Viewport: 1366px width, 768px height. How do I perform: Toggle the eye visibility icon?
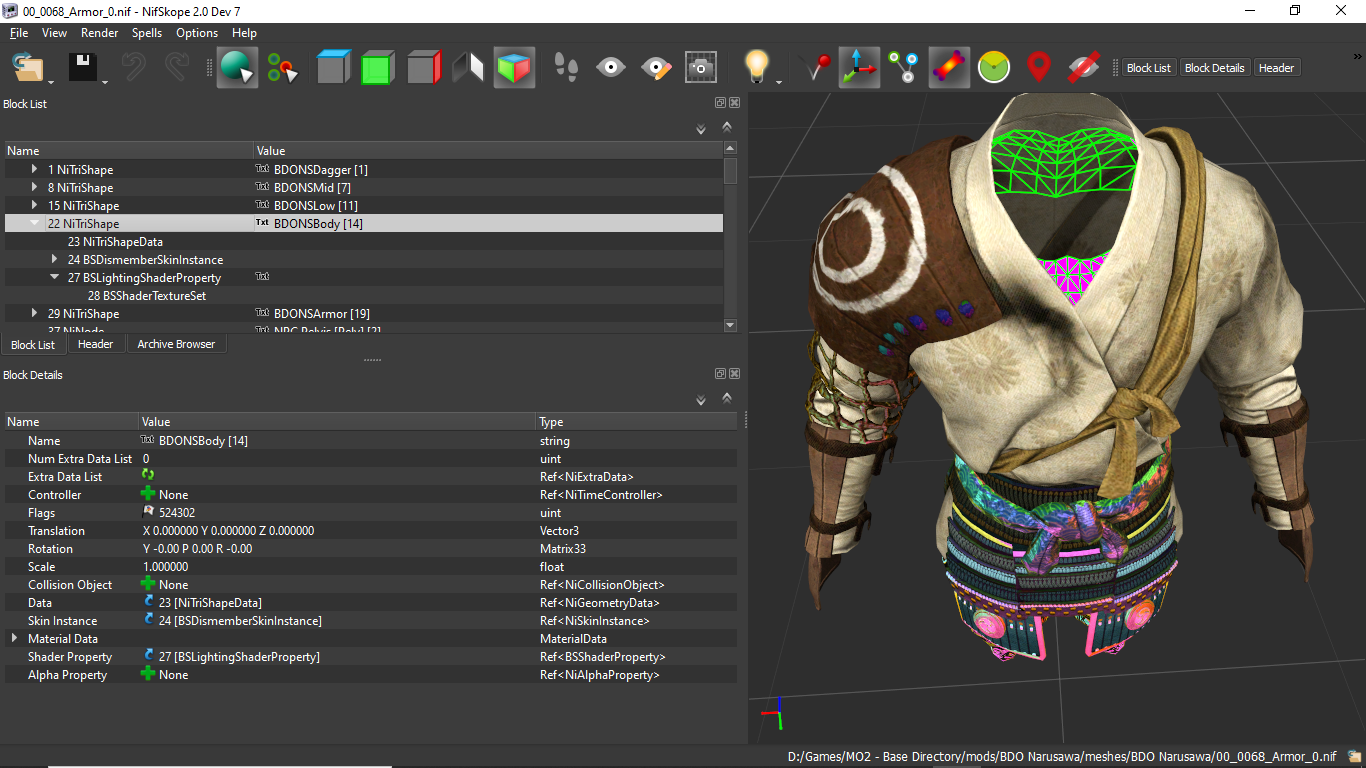(x=610, y=68)
